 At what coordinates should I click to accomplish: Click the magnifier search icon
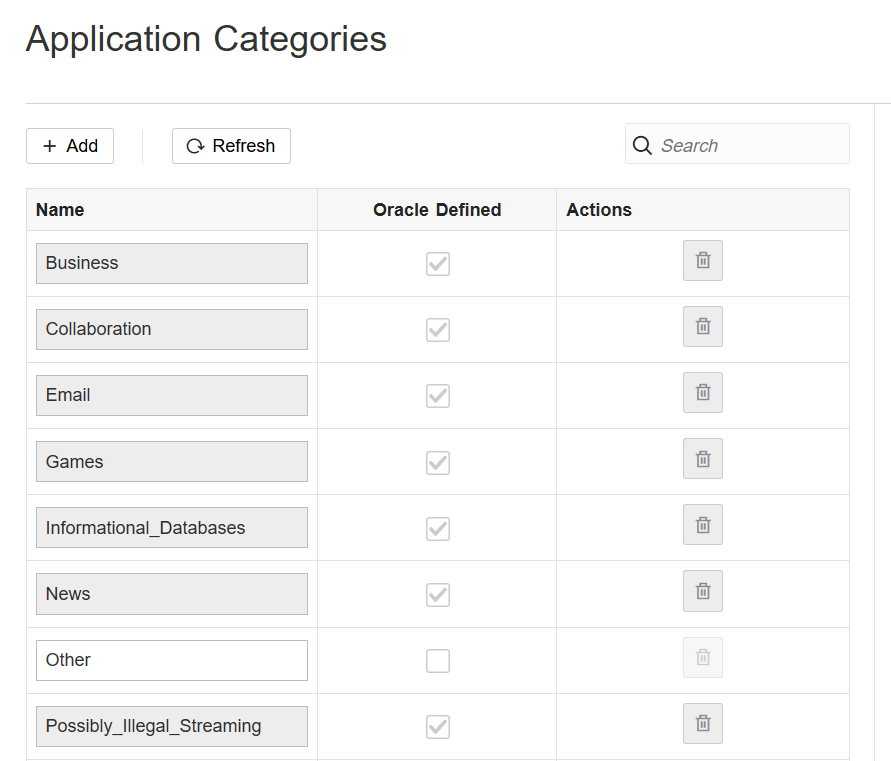click(x=642, y=146)
